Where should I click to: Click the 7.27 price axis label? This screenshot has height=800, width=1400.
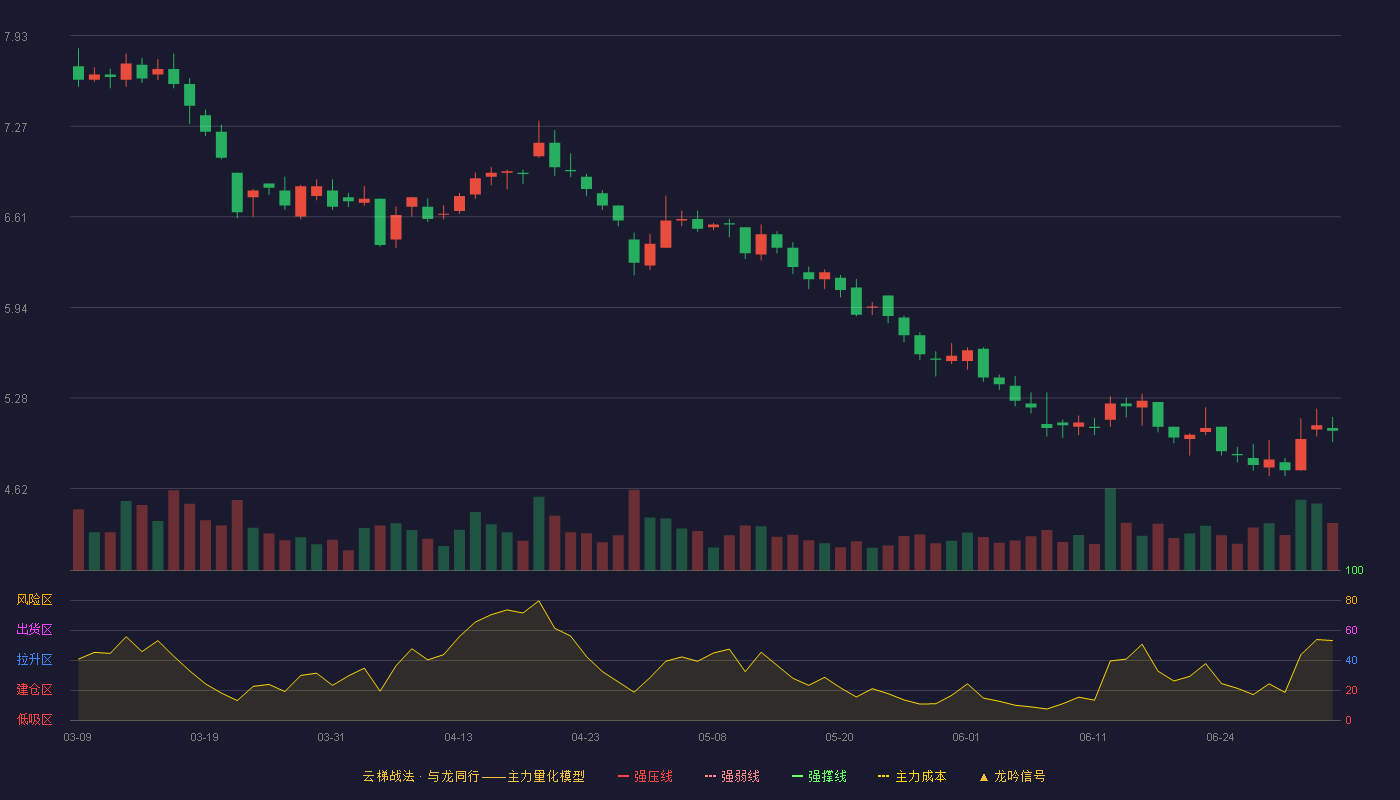(x=16, y=128)
